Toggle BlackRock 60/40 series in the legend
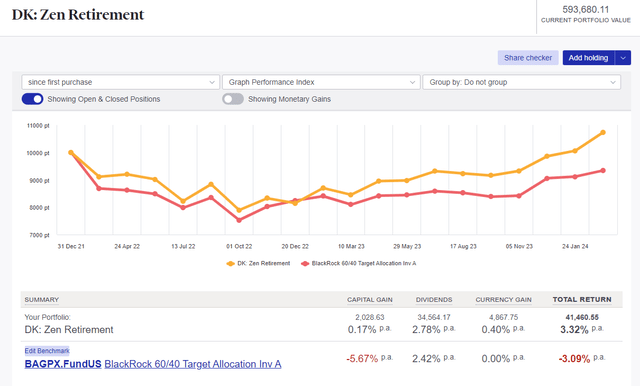 coord(359,264)
